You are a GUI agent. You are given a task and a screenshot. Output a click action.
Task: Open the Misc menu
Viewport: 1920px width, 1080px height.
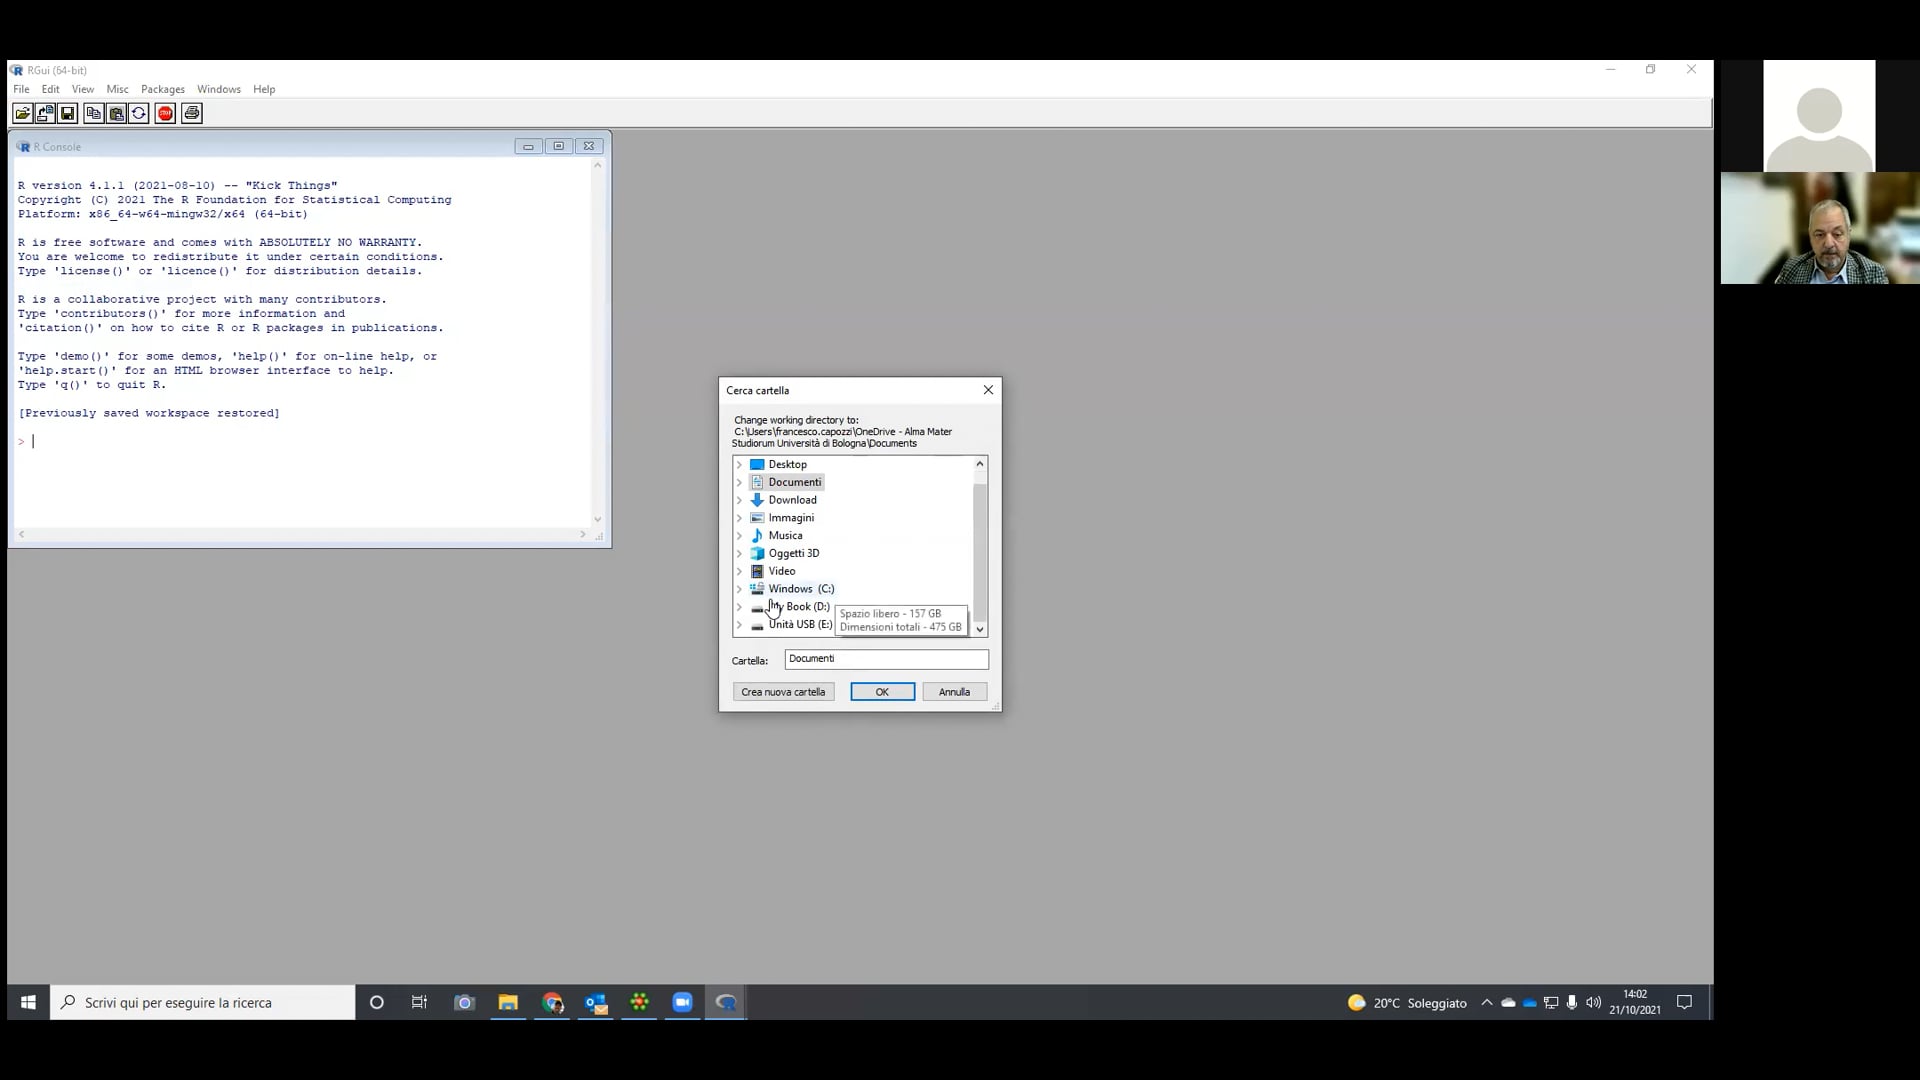pyautogui.click(x=117, y=89)
